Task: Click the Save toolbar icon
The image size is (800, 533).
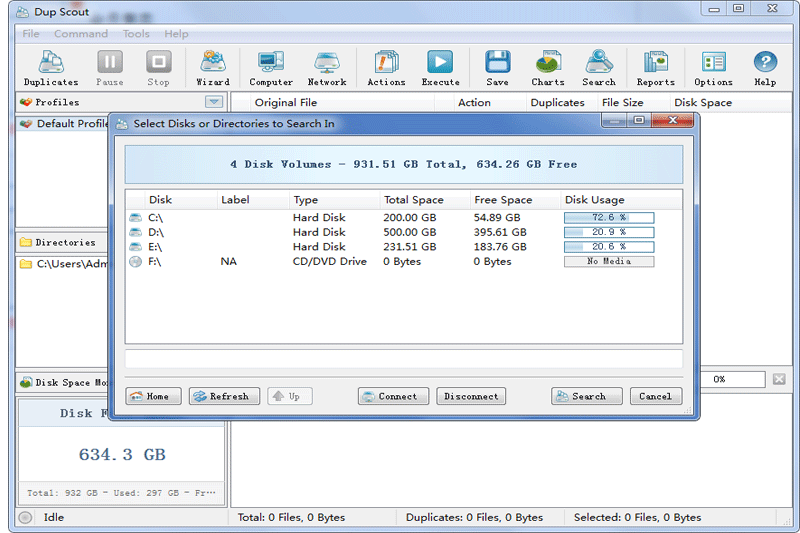Action: pos(497,68)
